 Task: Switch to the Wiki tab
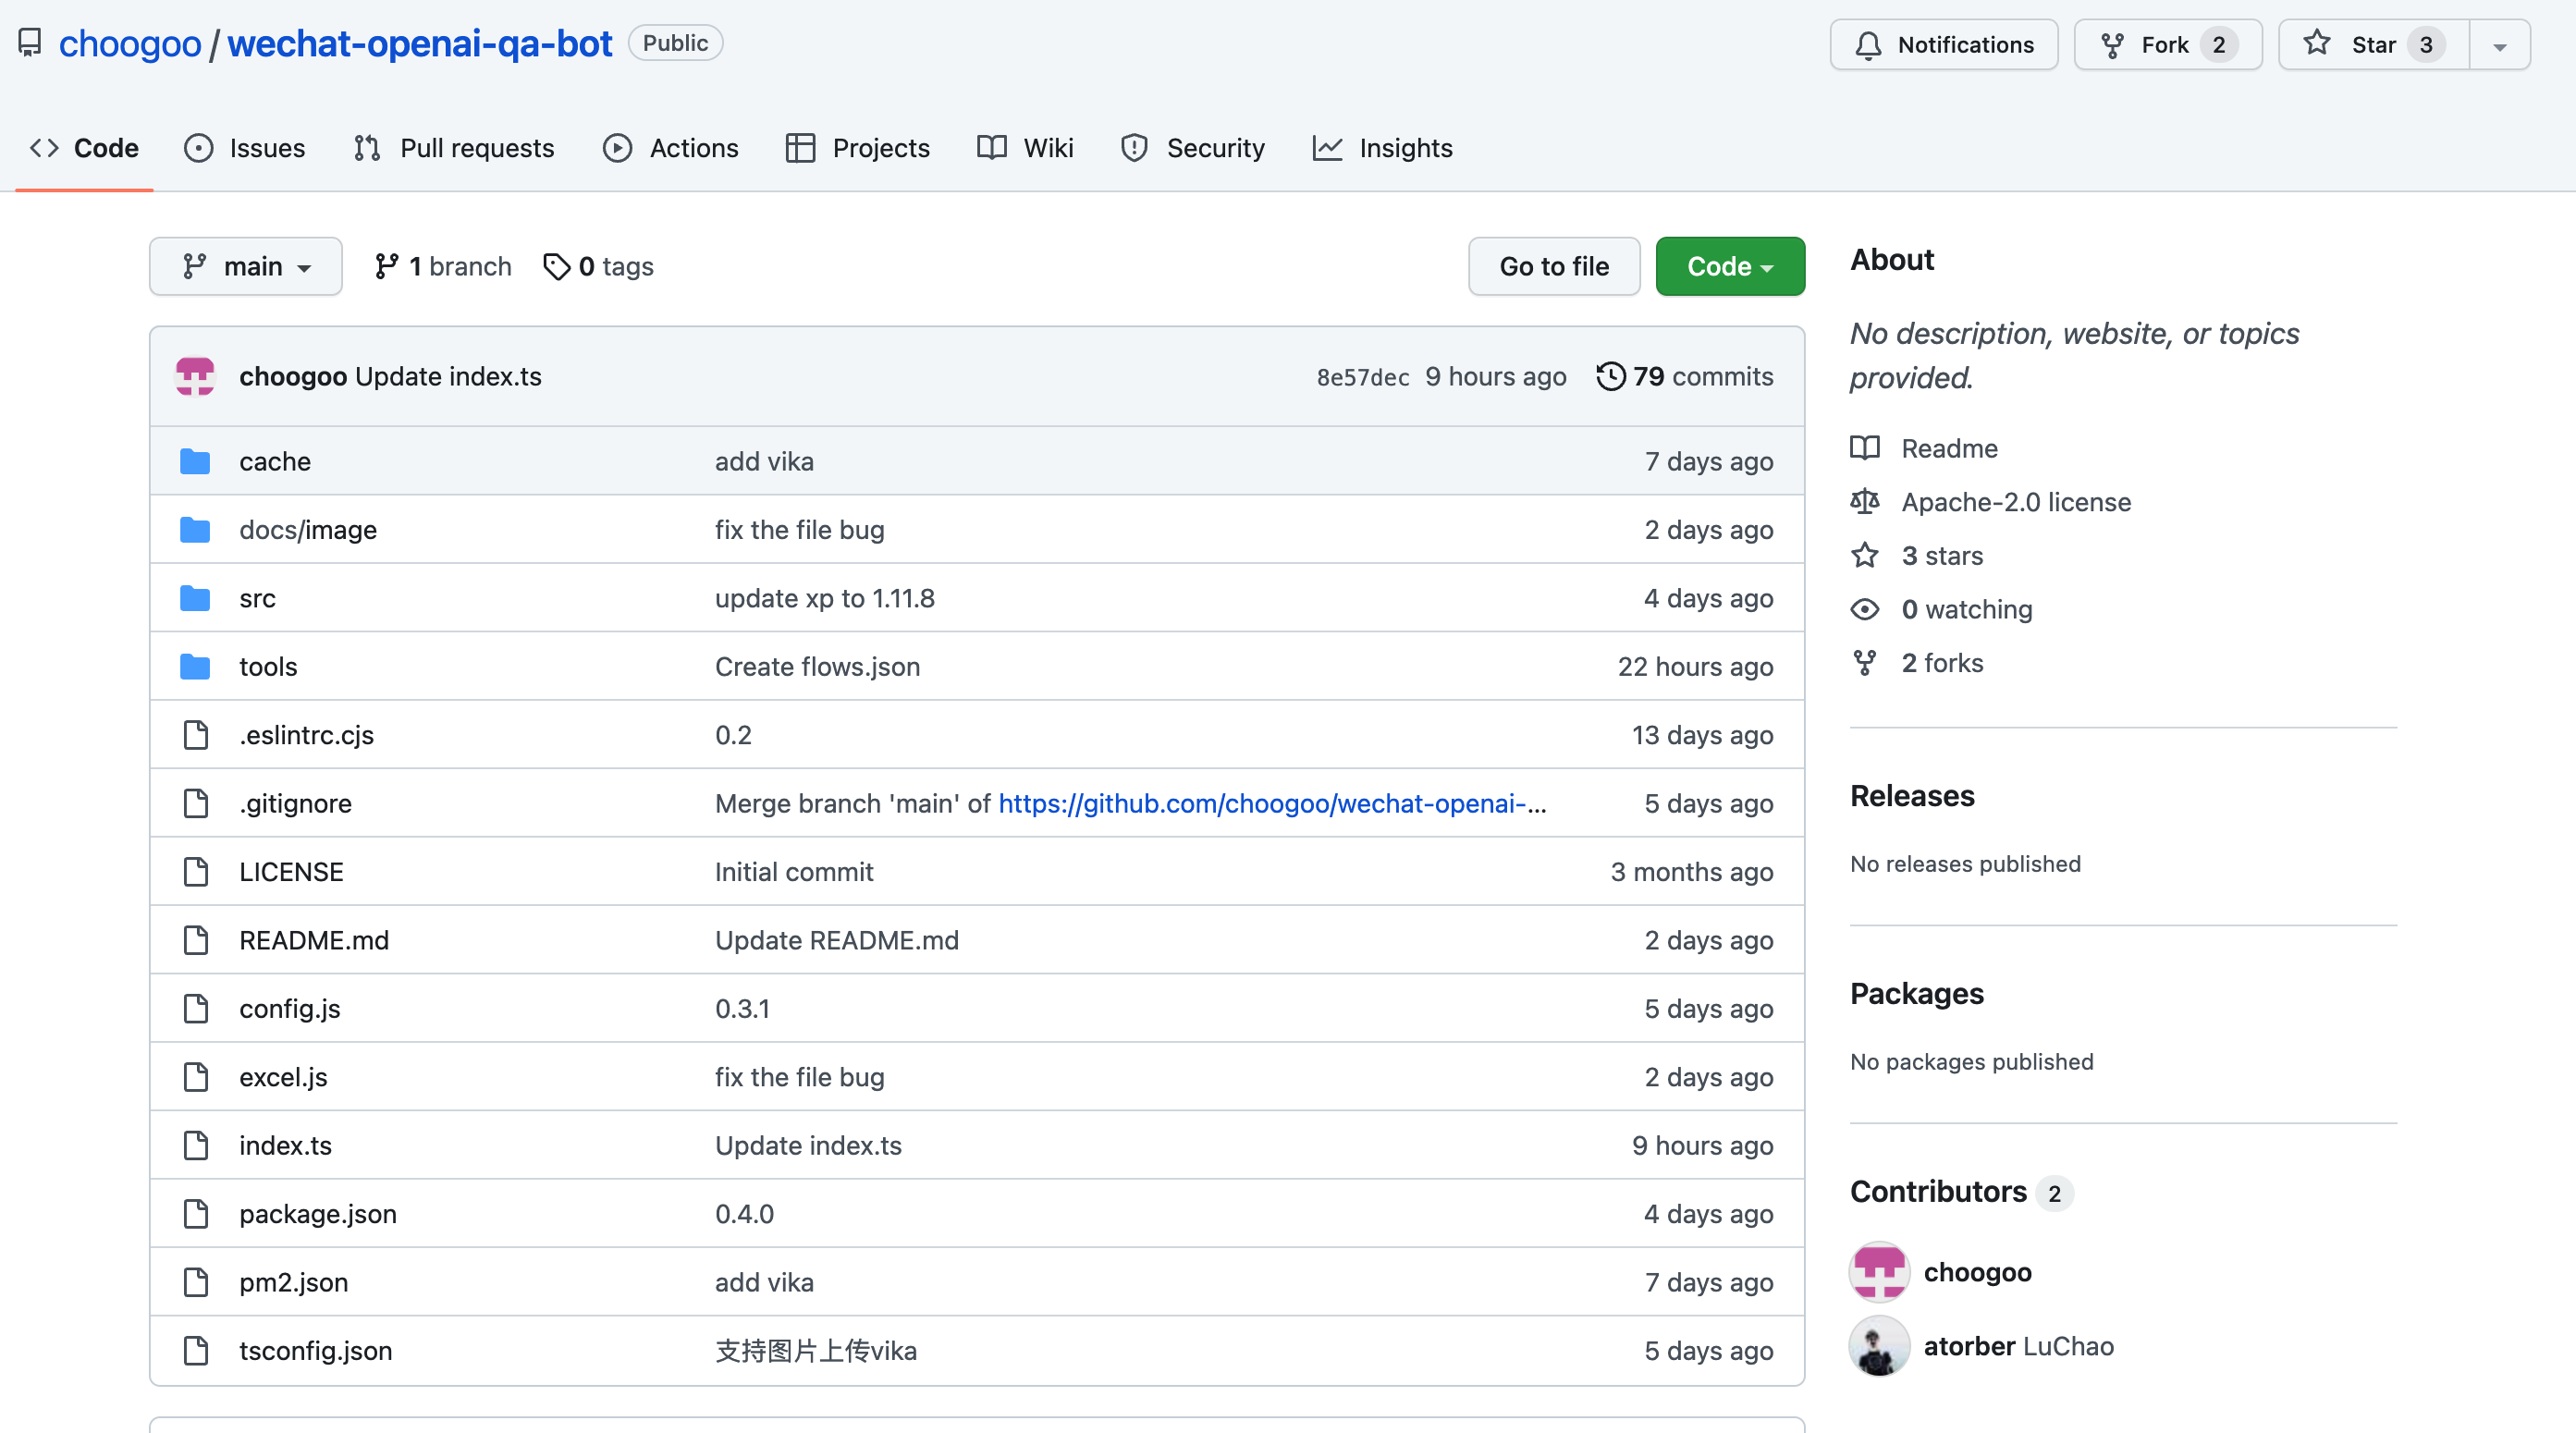[1025, 148]
